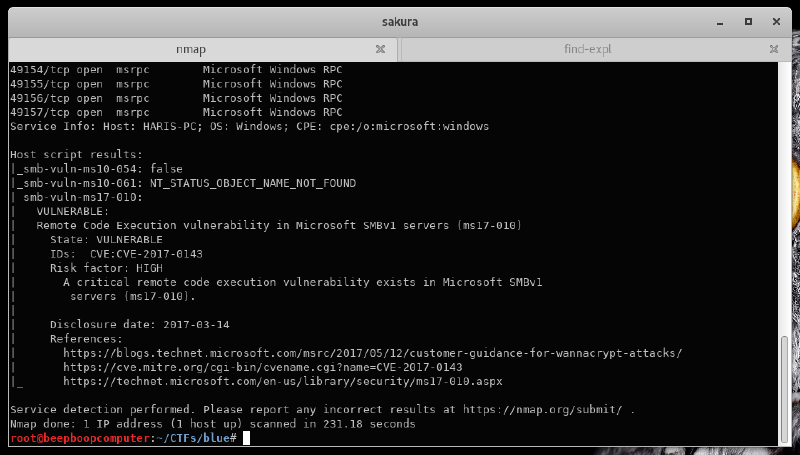The height and width of the screenshot is (455, 800).
Task: Click the terminal scrollbar thumb
Action: 784,388
